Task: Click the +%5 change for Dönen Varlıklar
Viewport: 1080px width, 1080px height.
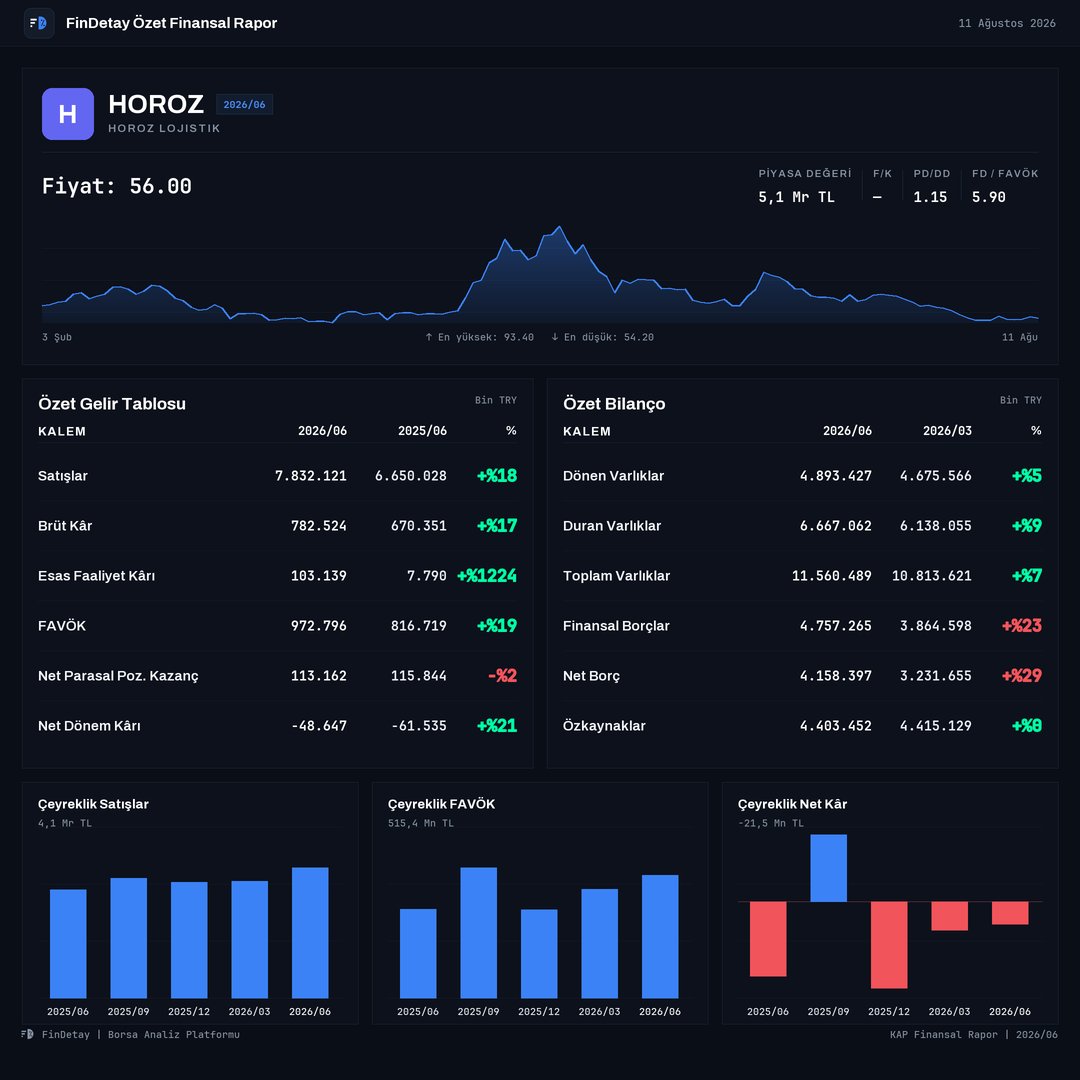Action: tap(1026, 475)
